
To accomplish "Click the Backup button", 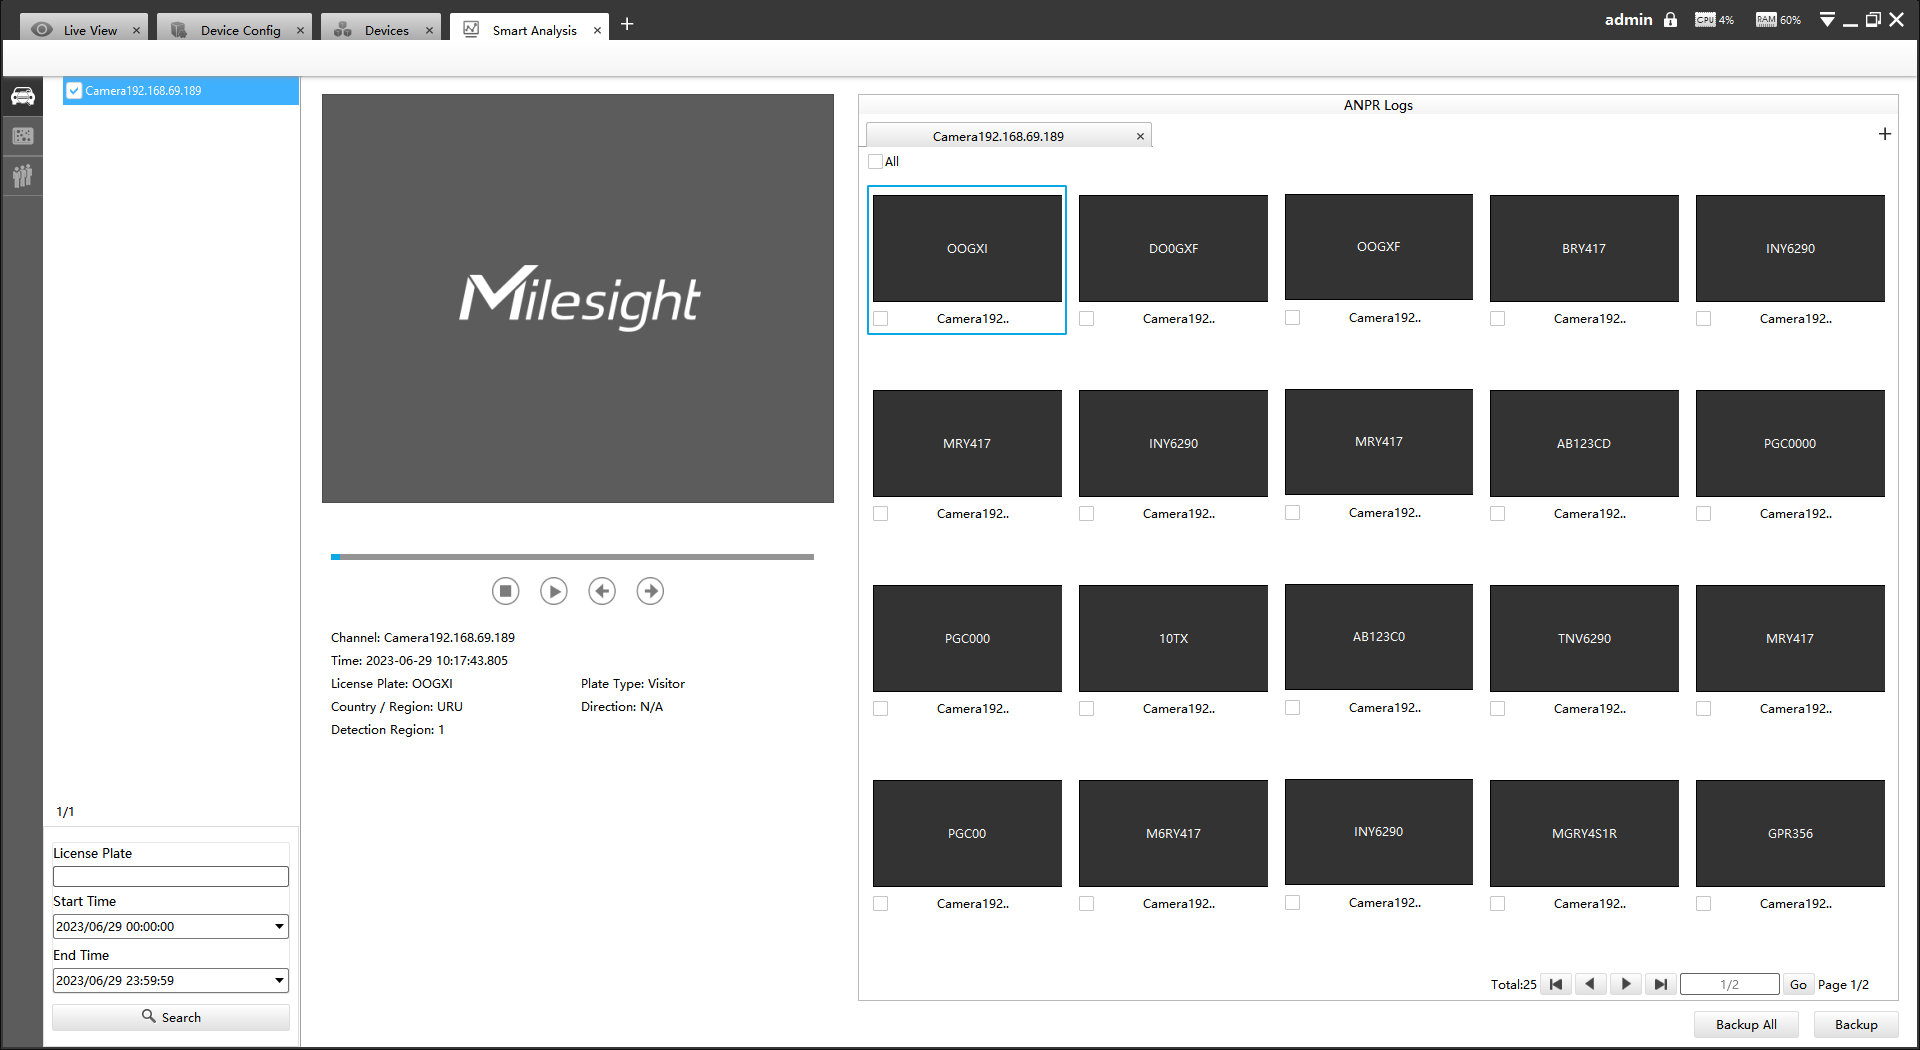I will point(1856,1025).
